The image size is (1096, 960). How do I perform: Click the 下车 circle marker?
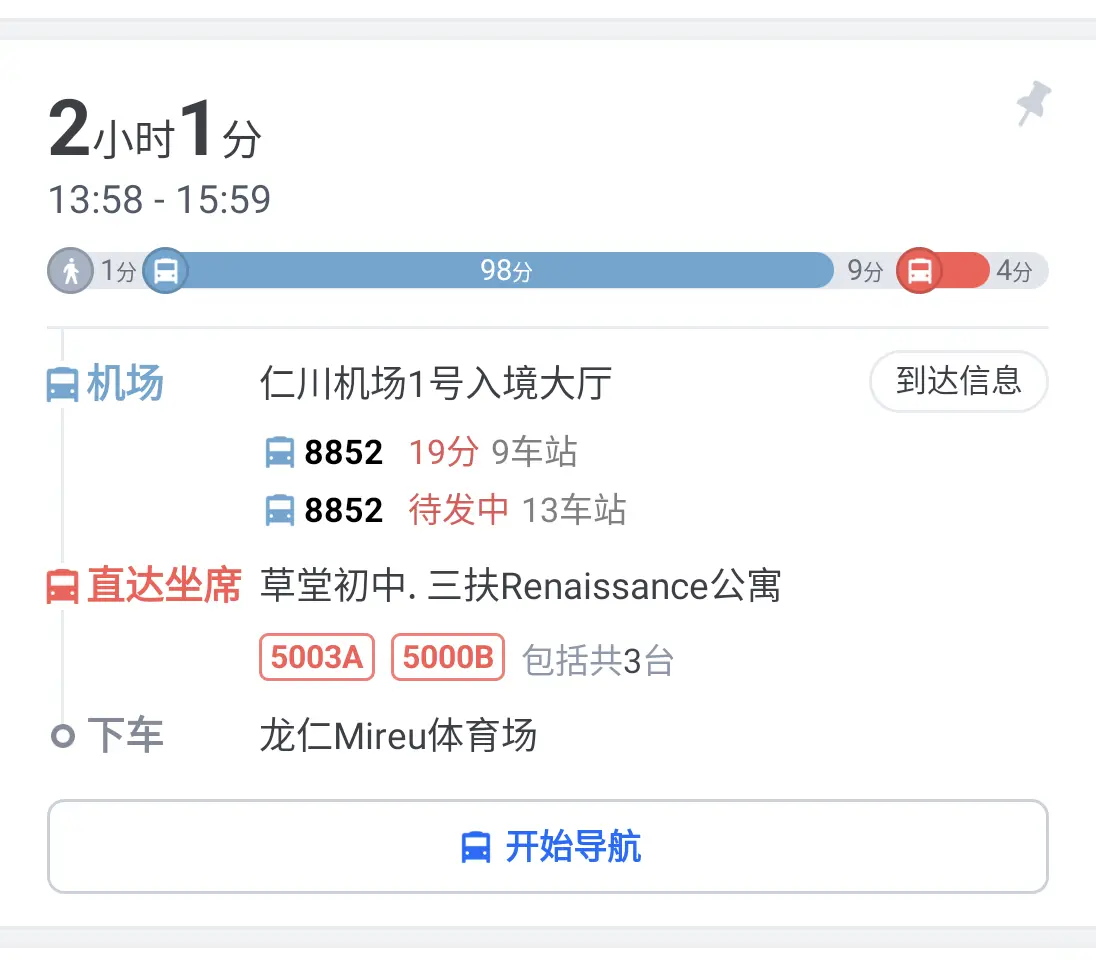coord(63,736)
